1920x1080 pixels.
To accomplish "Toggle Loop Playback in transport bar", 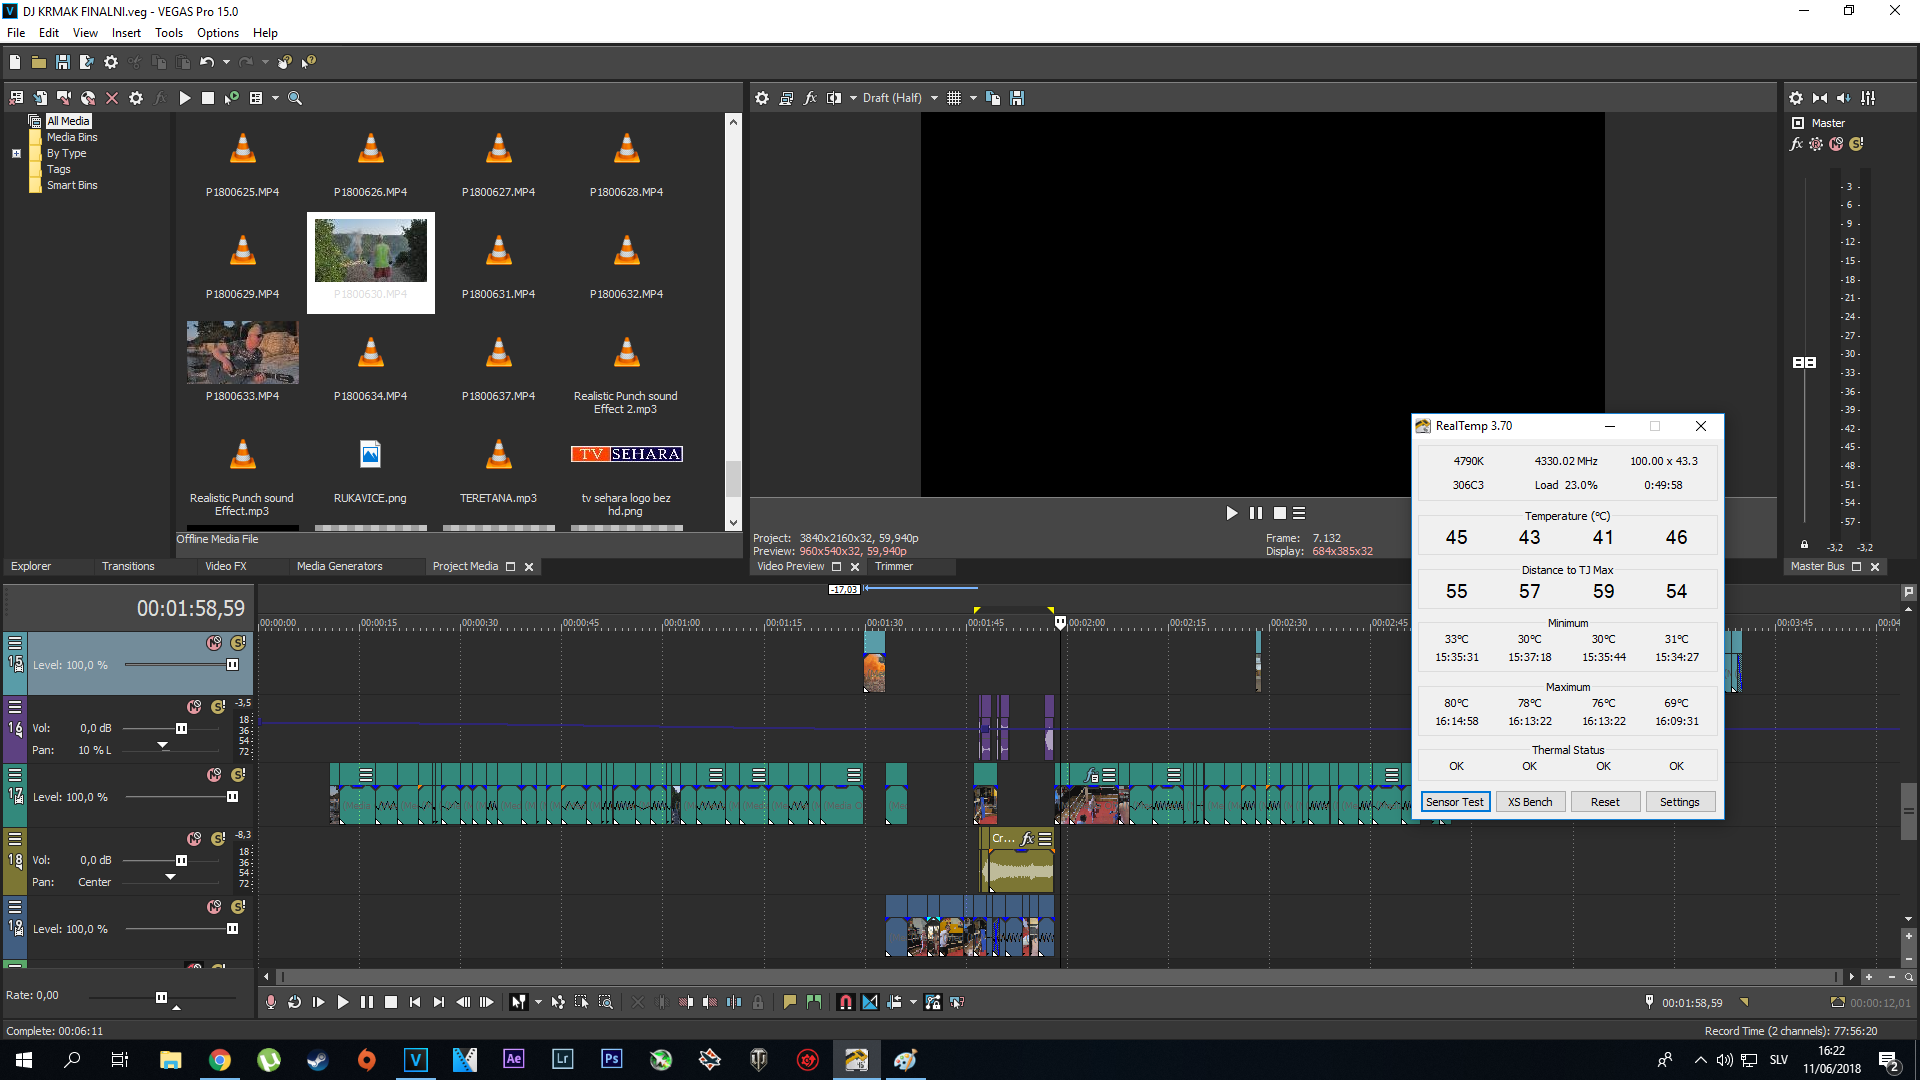I will coord(295,1002).
